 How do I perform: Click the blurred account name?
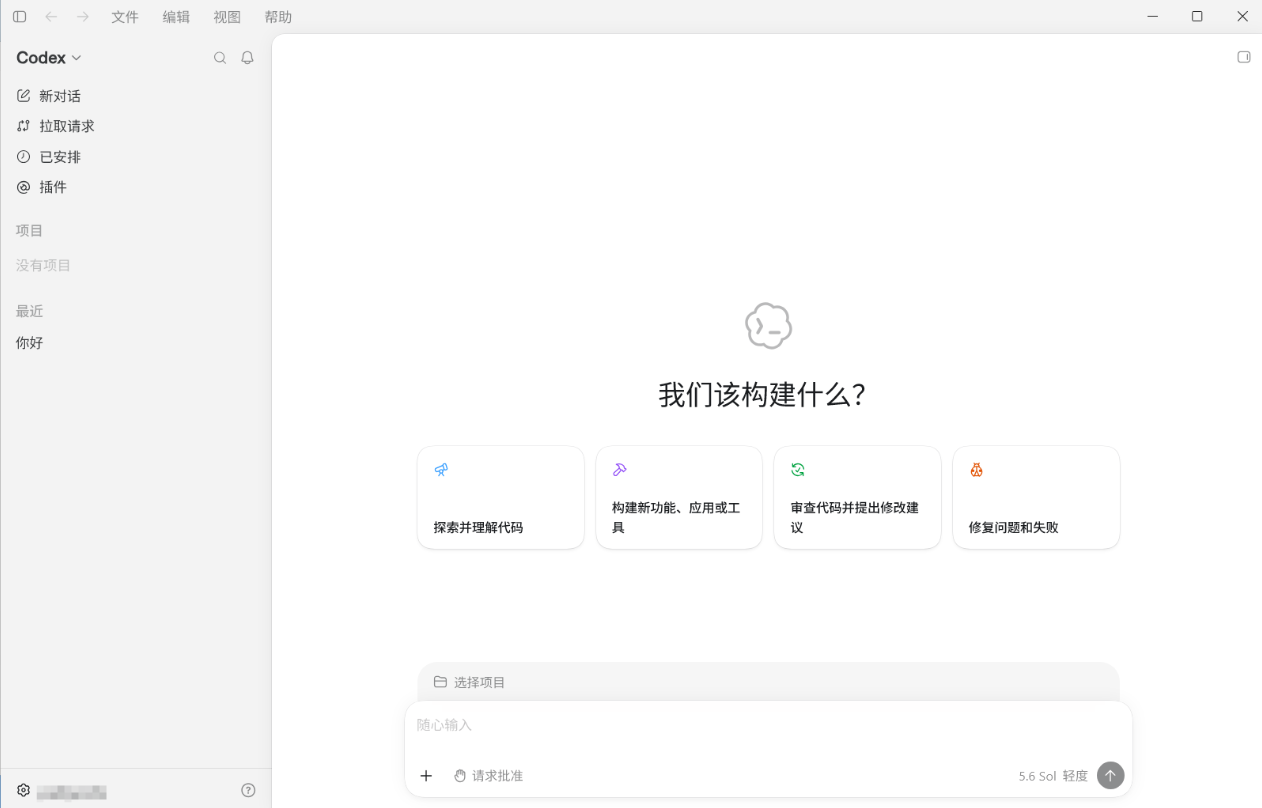71,792
